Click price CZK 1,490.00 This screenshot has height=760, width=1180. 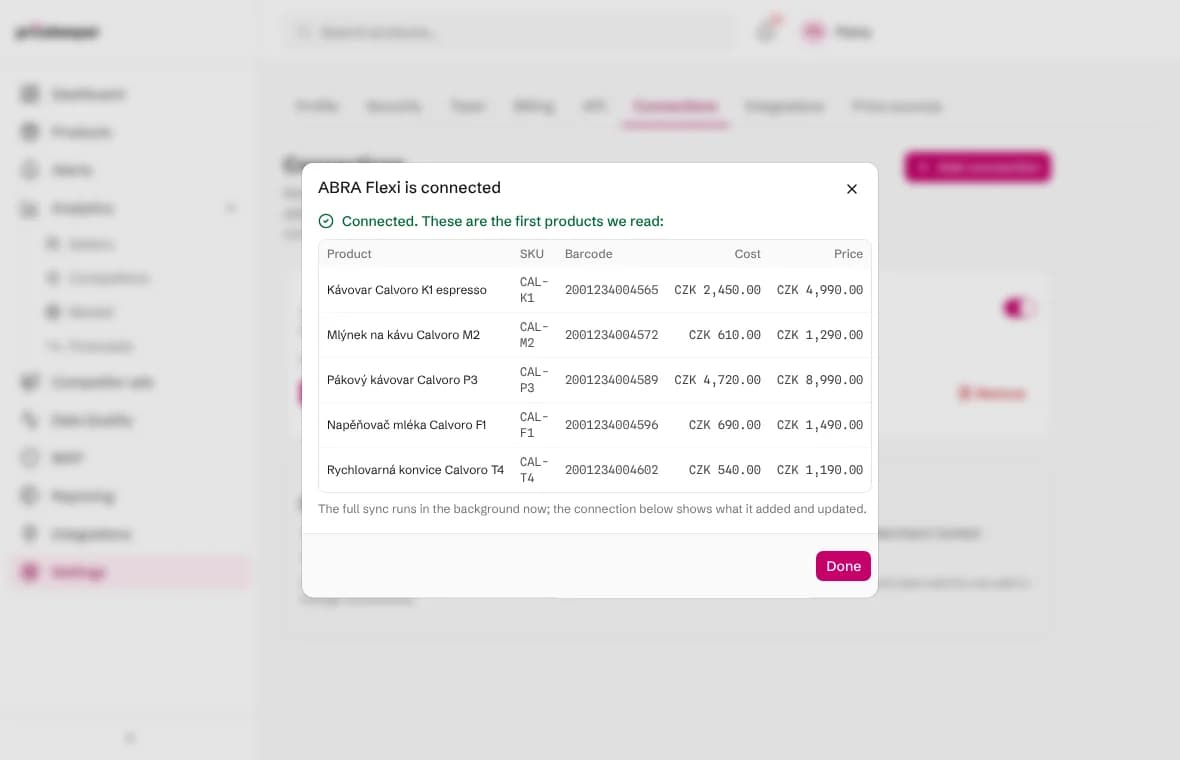click(x=820, y=425)
